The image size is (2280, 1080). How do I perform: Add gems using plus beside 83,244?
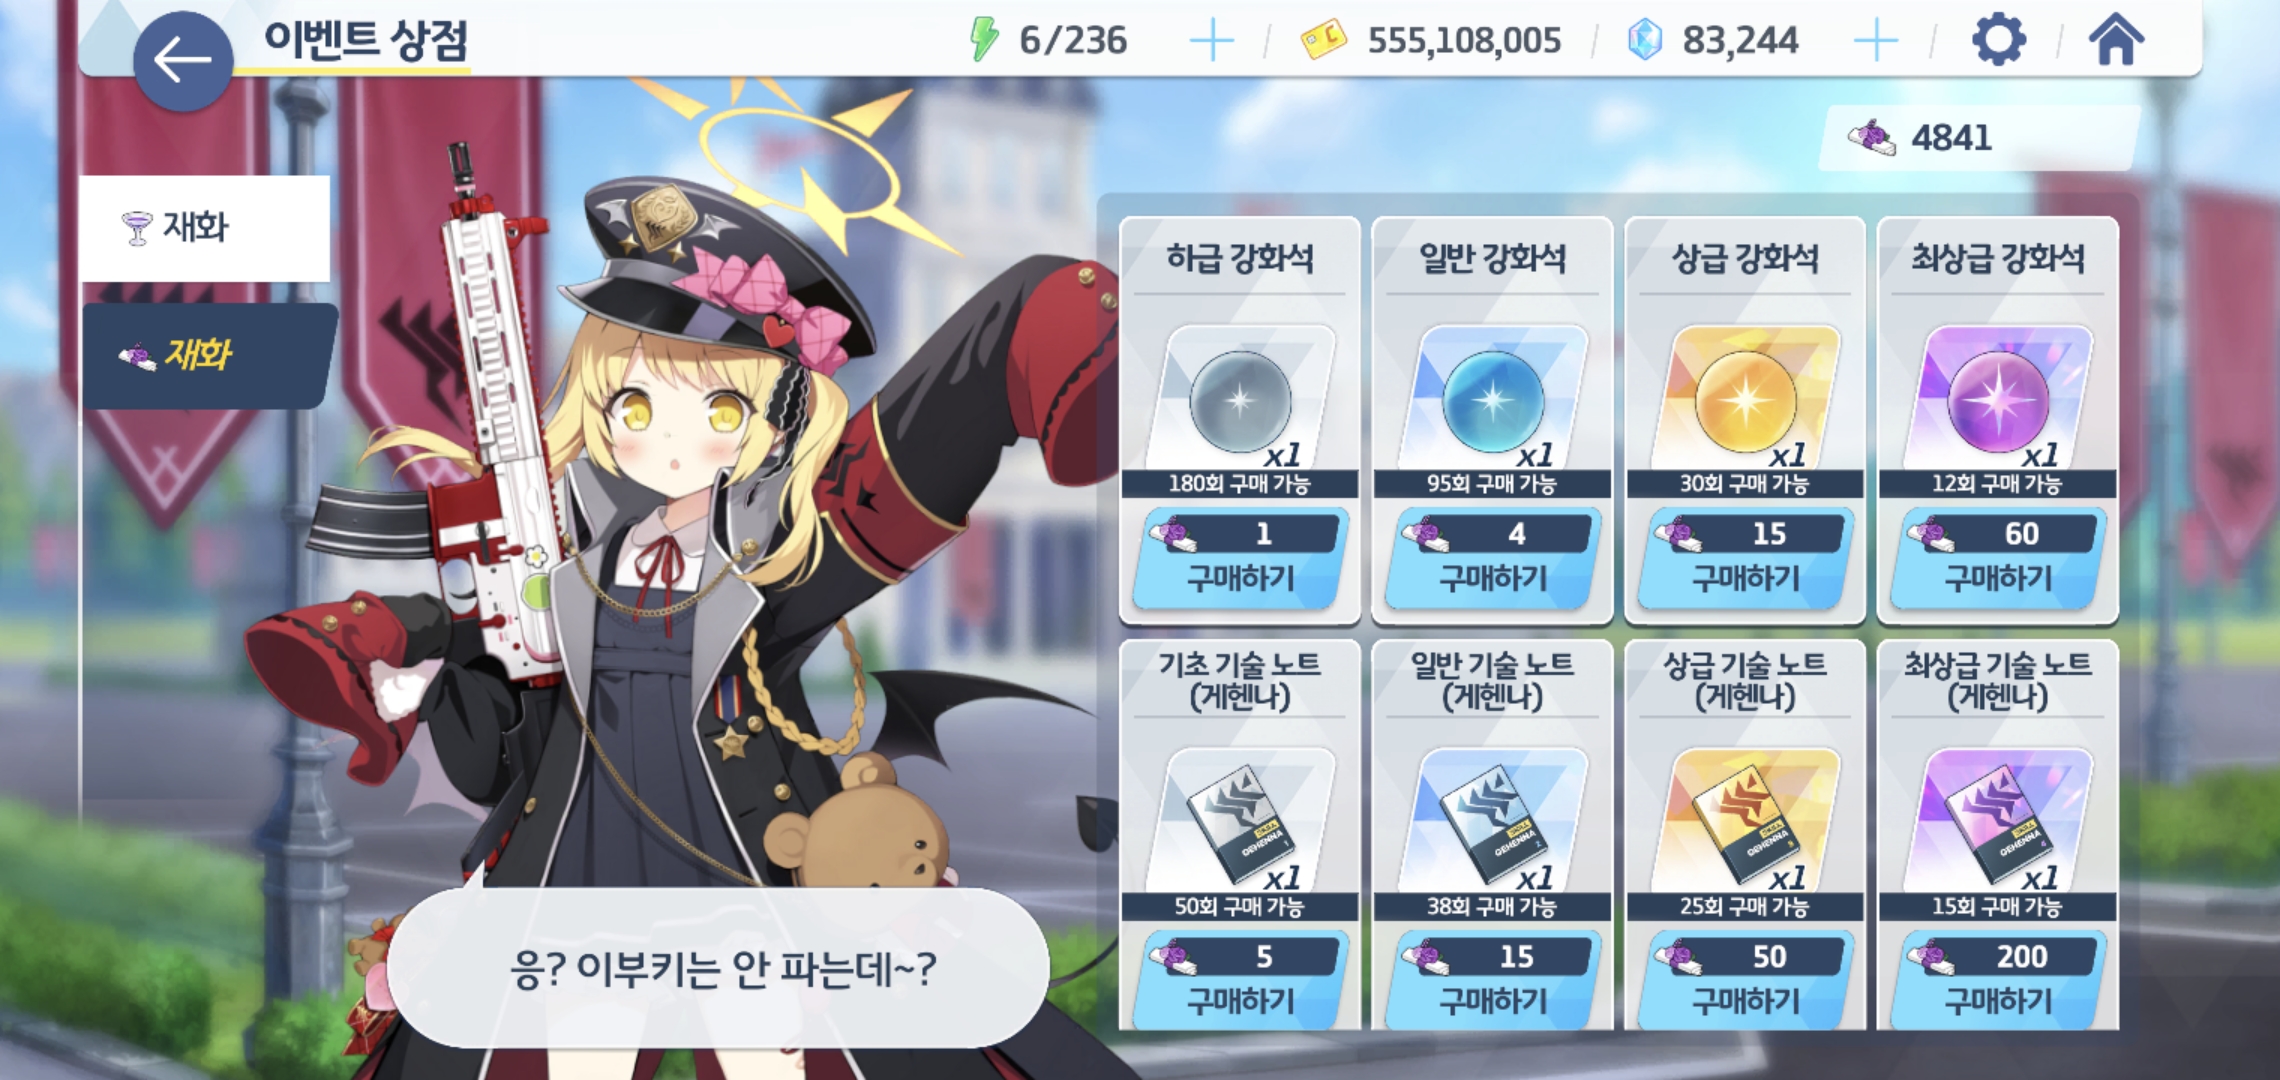(x=1875, y=41)
